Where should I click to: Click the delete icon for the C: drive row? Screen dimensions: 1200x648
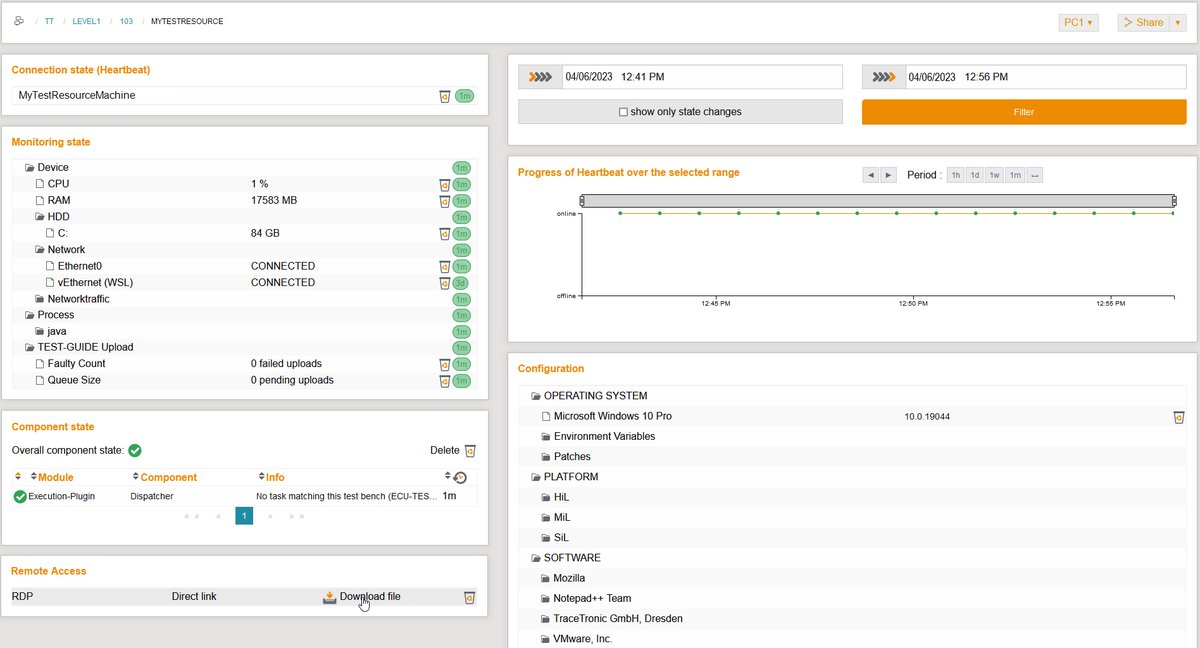pos(444,233)
